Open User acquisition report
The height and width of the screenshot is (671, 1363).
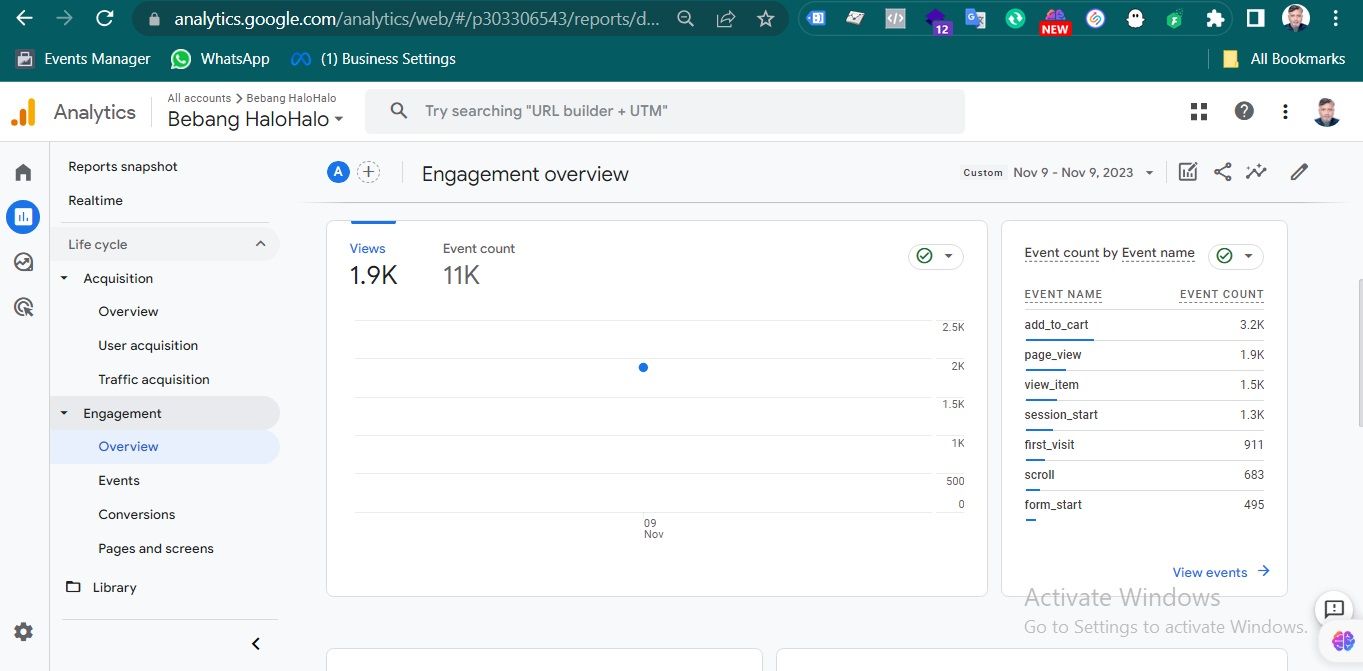[x=148, y=345]
